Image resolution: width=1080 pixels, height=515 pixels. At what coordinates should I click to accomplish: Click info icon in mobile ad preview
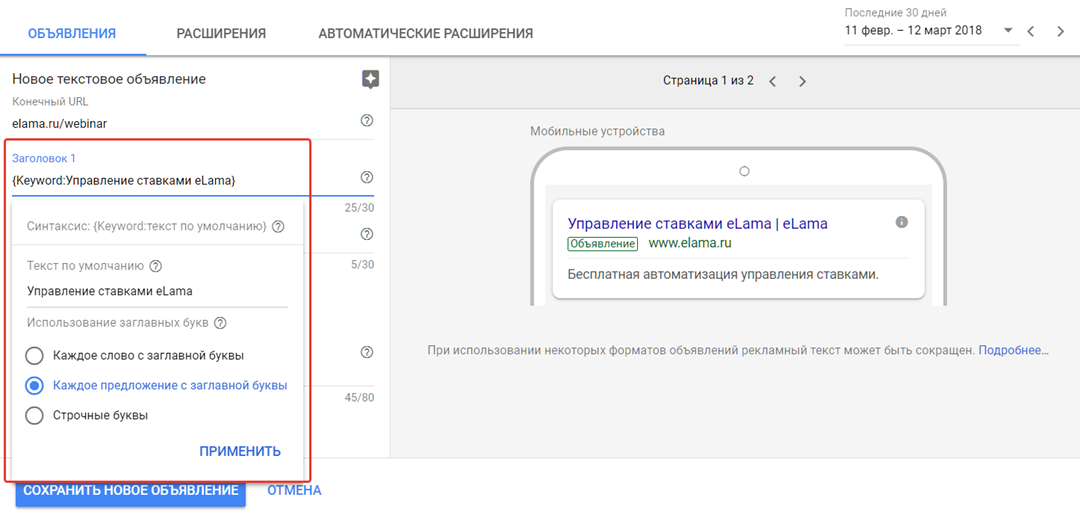point(901,222)
